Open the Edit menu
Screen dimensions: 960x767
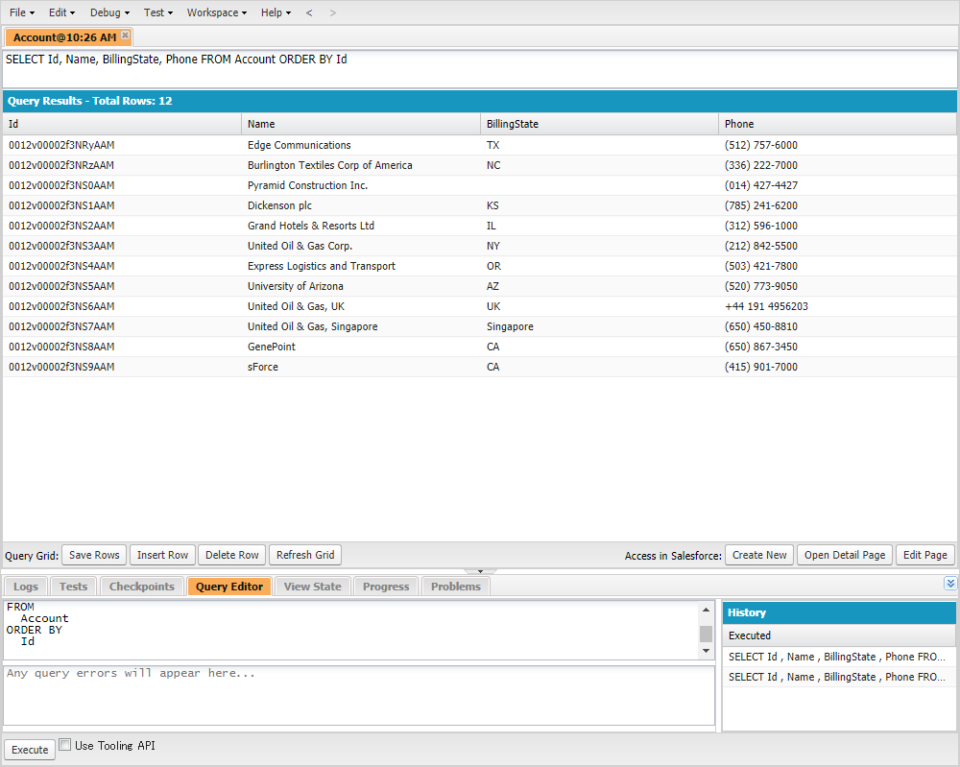coord(61,13)
